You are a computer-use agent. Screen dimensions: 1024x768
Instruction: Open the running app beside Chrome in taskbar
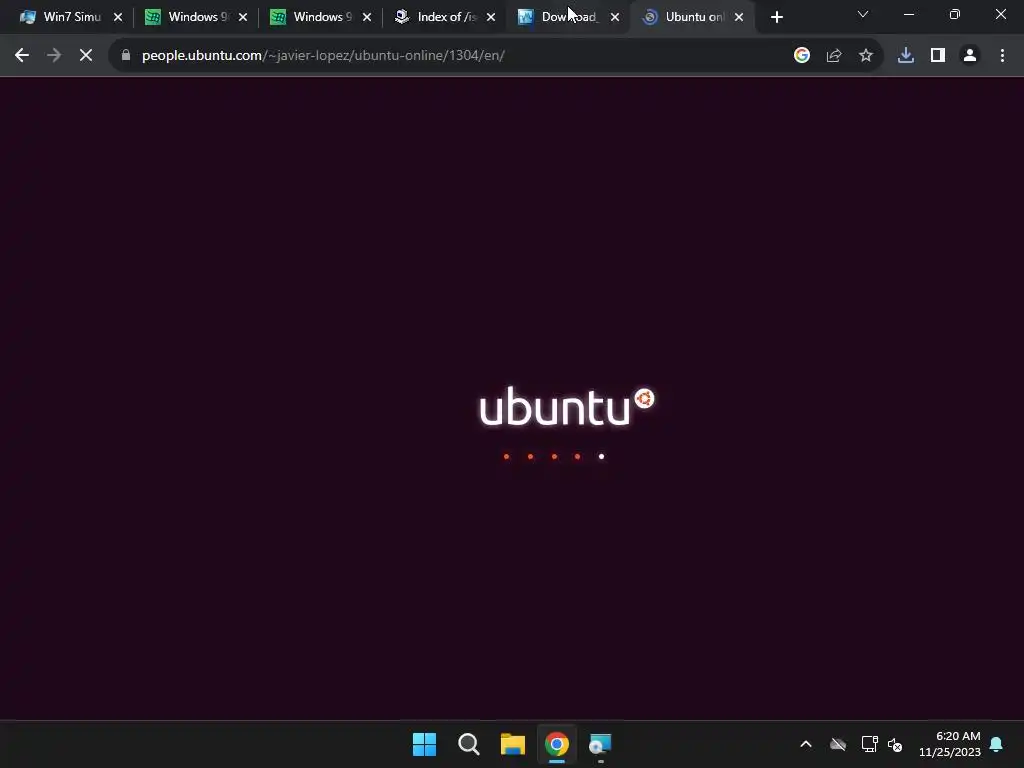(601, 744)
